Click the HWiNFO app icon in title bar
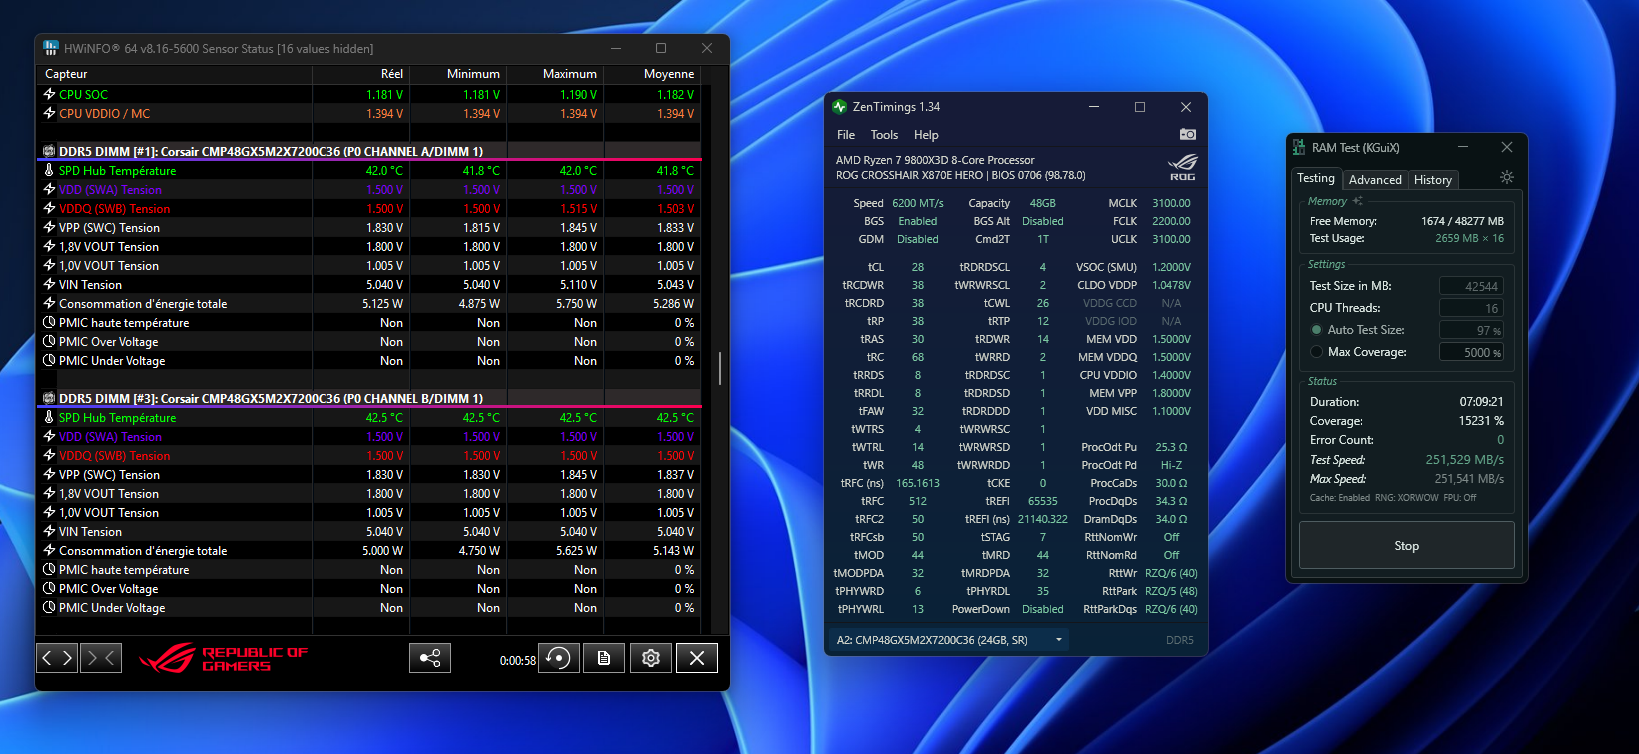1639x754 pixels. click(51, 48)
